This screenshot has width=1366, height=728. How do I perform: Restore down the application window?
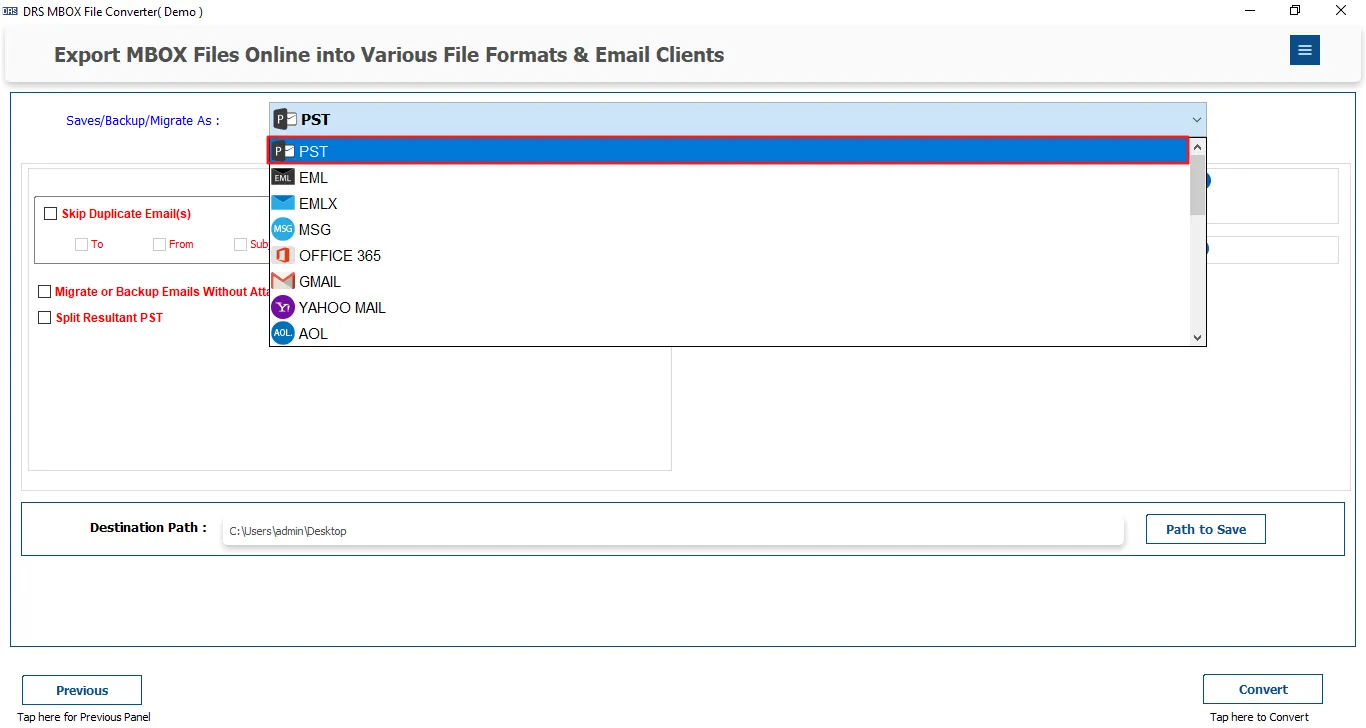(x=1295, y=11)
